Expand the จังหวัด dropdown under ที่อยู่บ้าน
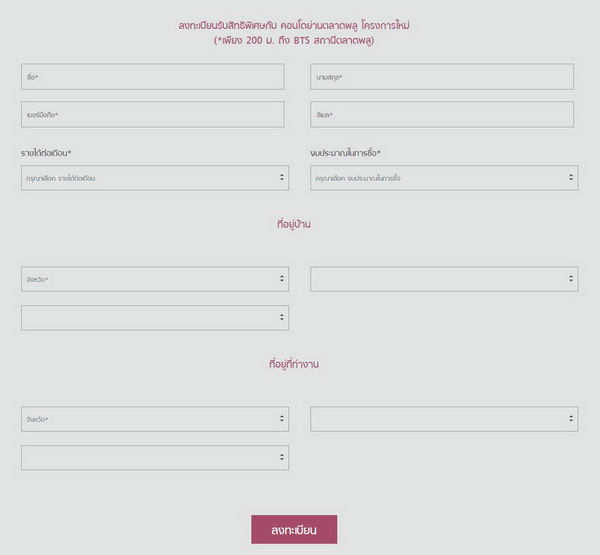This screenshot has width=600, height=555. [x=150, y=279]
